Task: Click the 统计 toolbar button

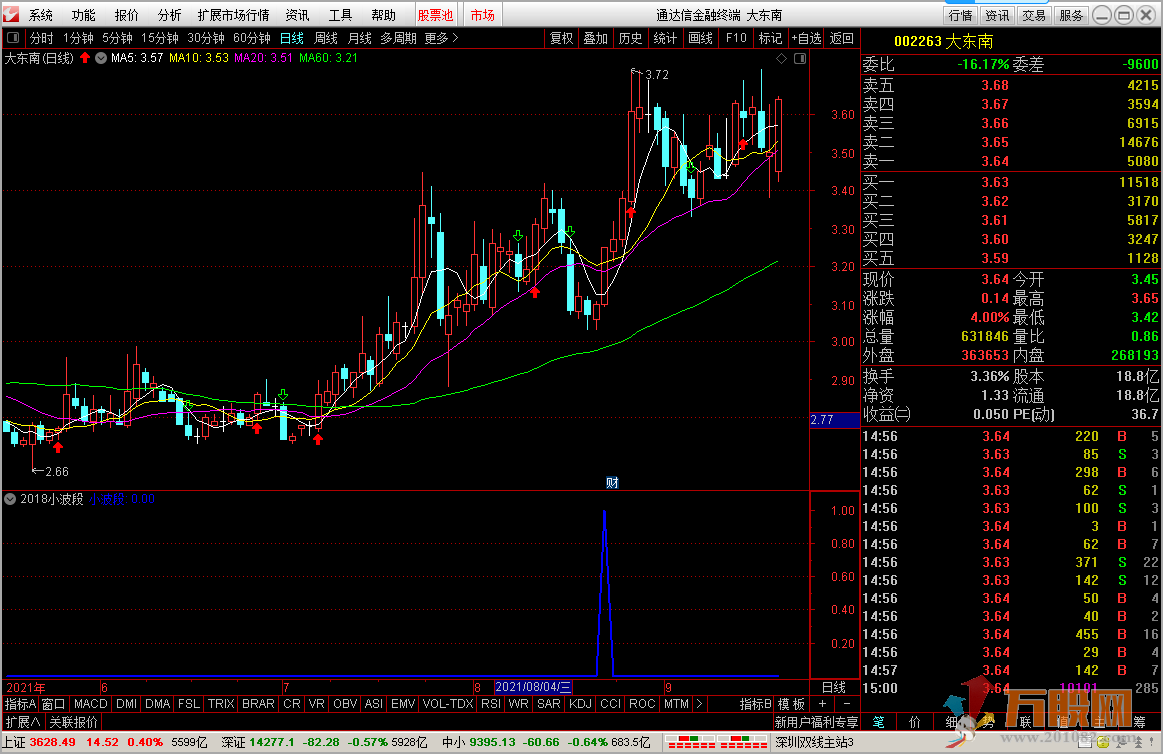Action: point(665,38)
